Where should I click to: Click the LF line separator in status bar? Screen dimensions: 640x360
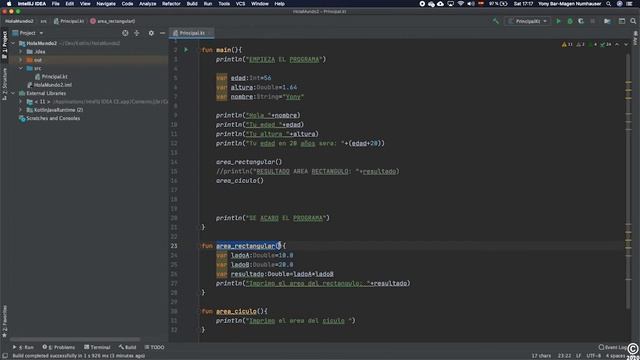(578, 356)
